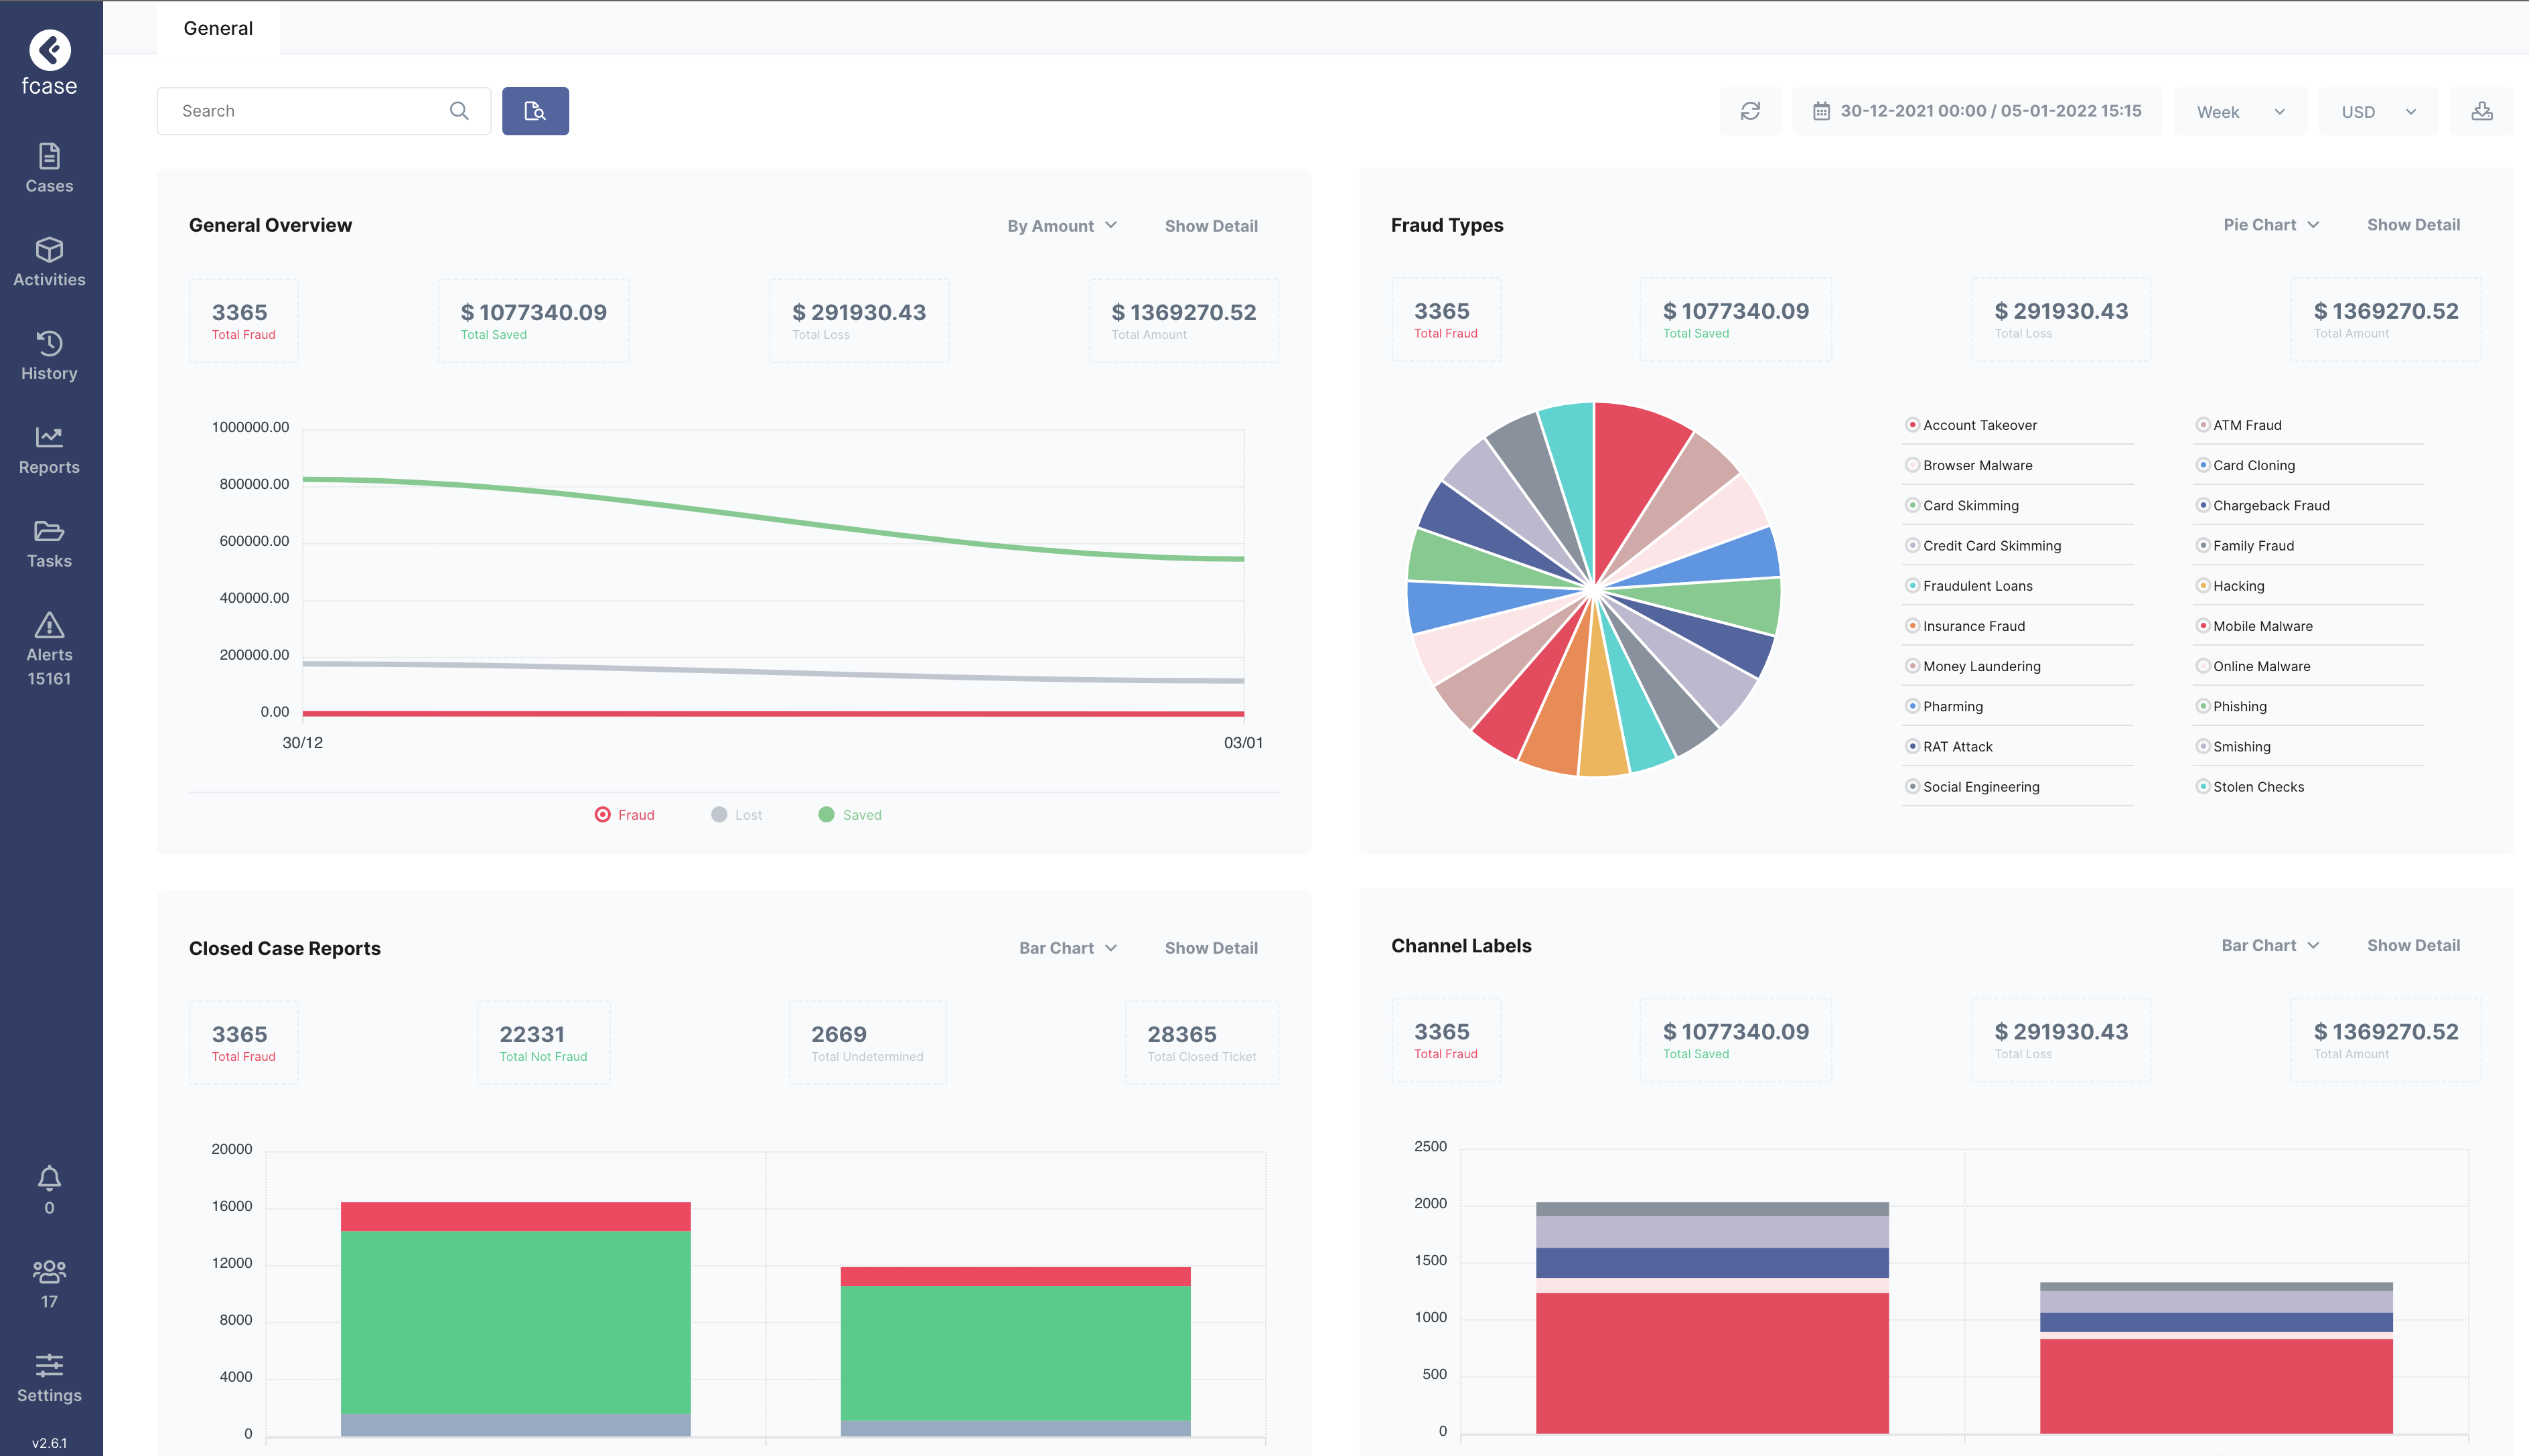Toggle Card Cloning legend entry
This screenshot has height=1456, width=2529.
click(x=2245, y=465)
